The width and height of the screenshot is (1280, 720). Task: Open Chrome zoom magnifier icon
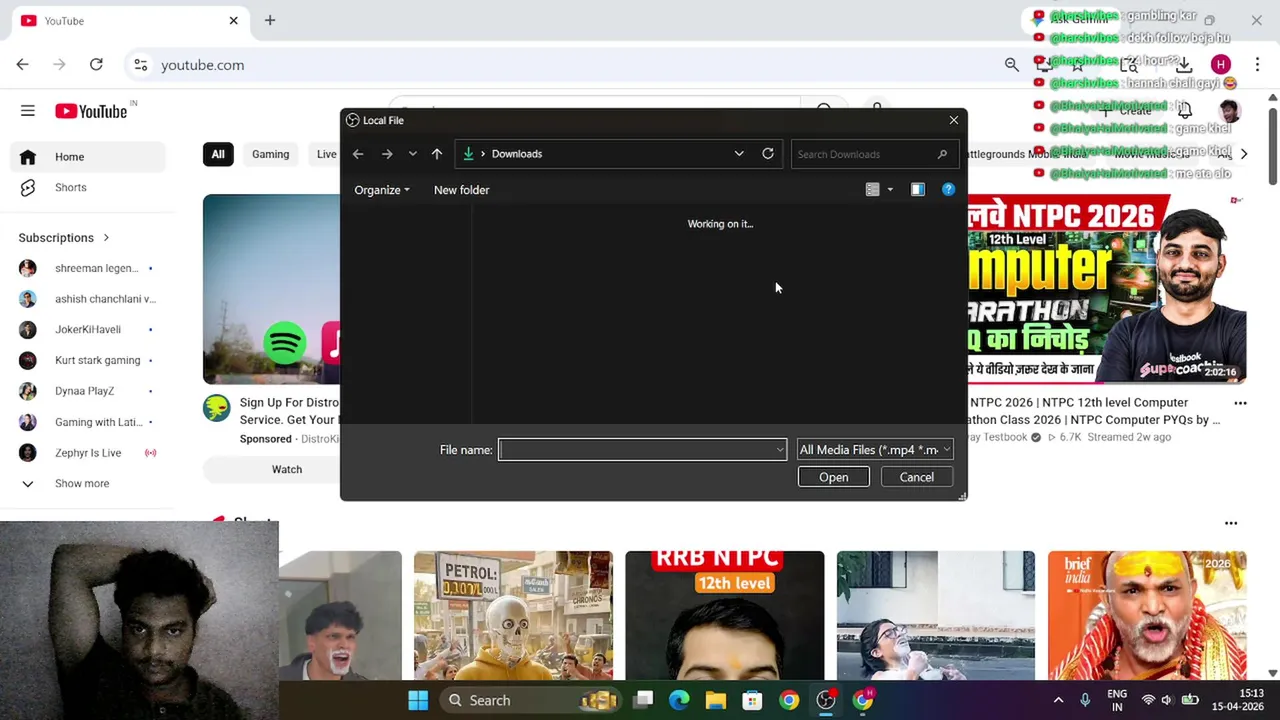tap(1012, 65)
